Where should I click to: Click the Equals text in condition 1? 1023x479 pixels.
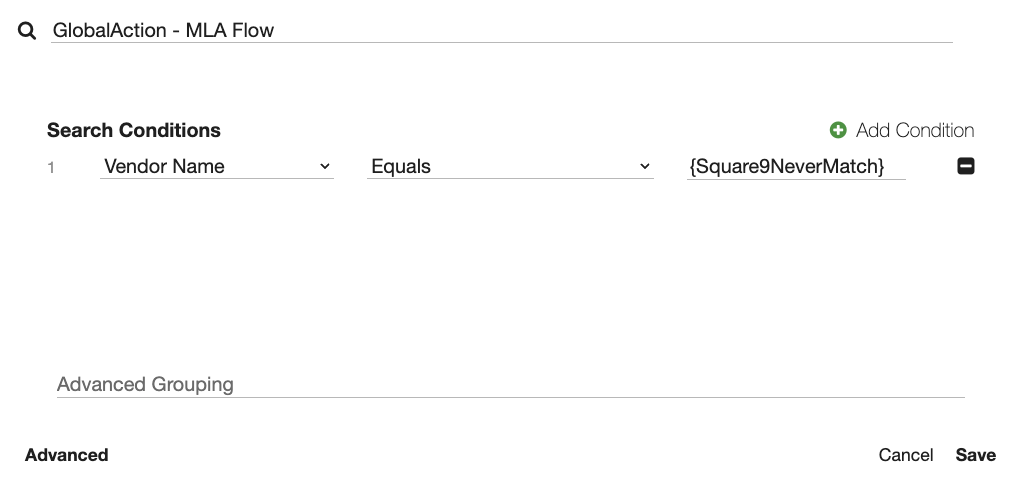coord(401,167)
